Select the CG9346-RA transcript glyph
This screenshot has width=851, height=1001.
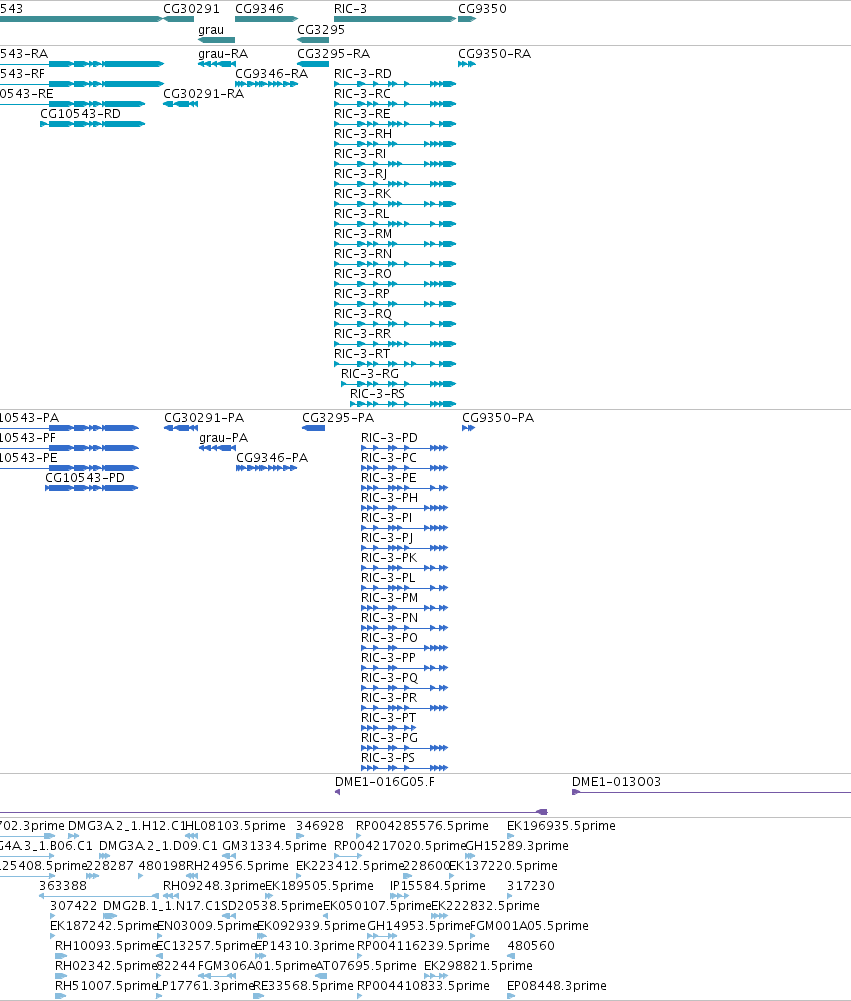266,84
